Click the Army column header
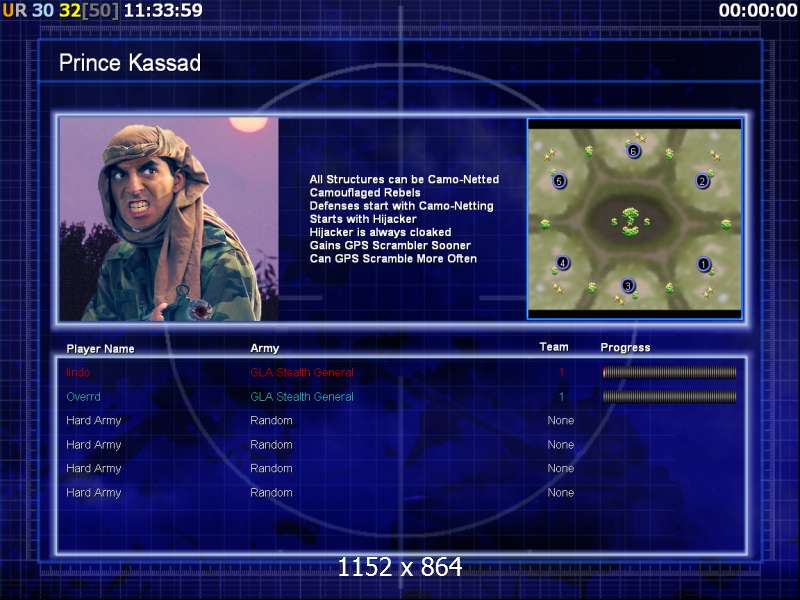This screenshot has width=800, height=600. pyautogui.click(x=265, y=348)
